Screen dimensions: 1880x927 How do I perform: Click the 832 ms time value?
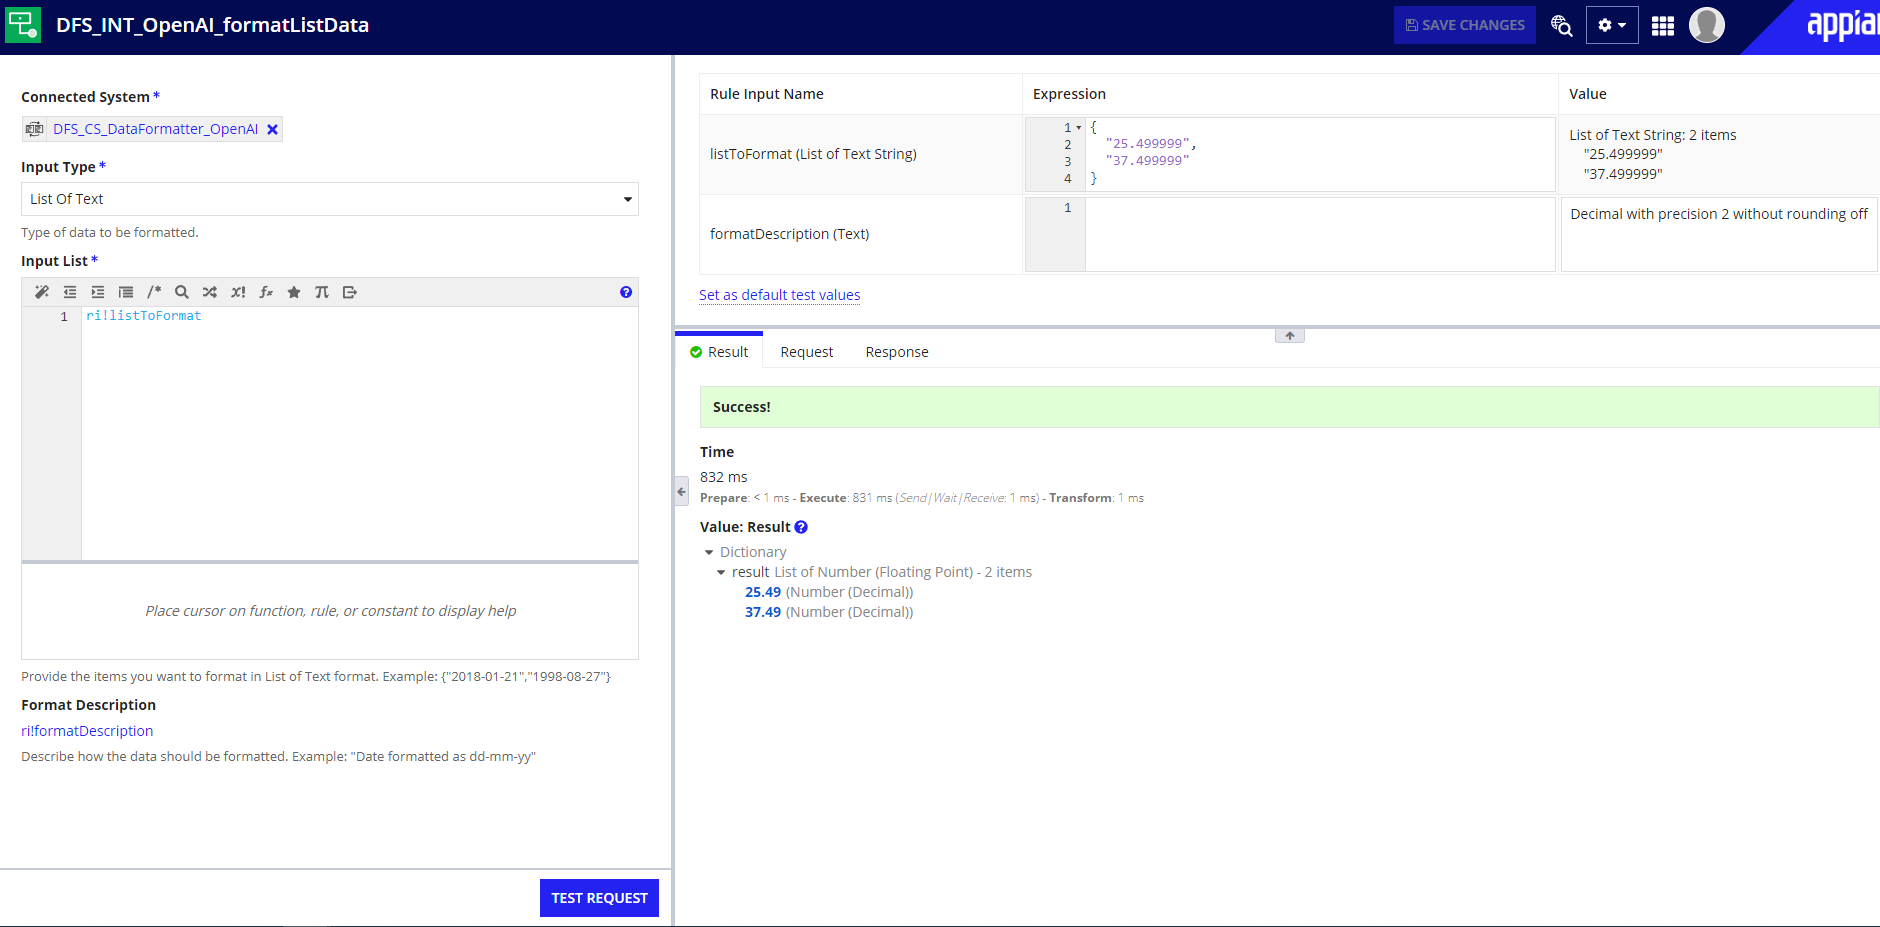pos(724,477)
